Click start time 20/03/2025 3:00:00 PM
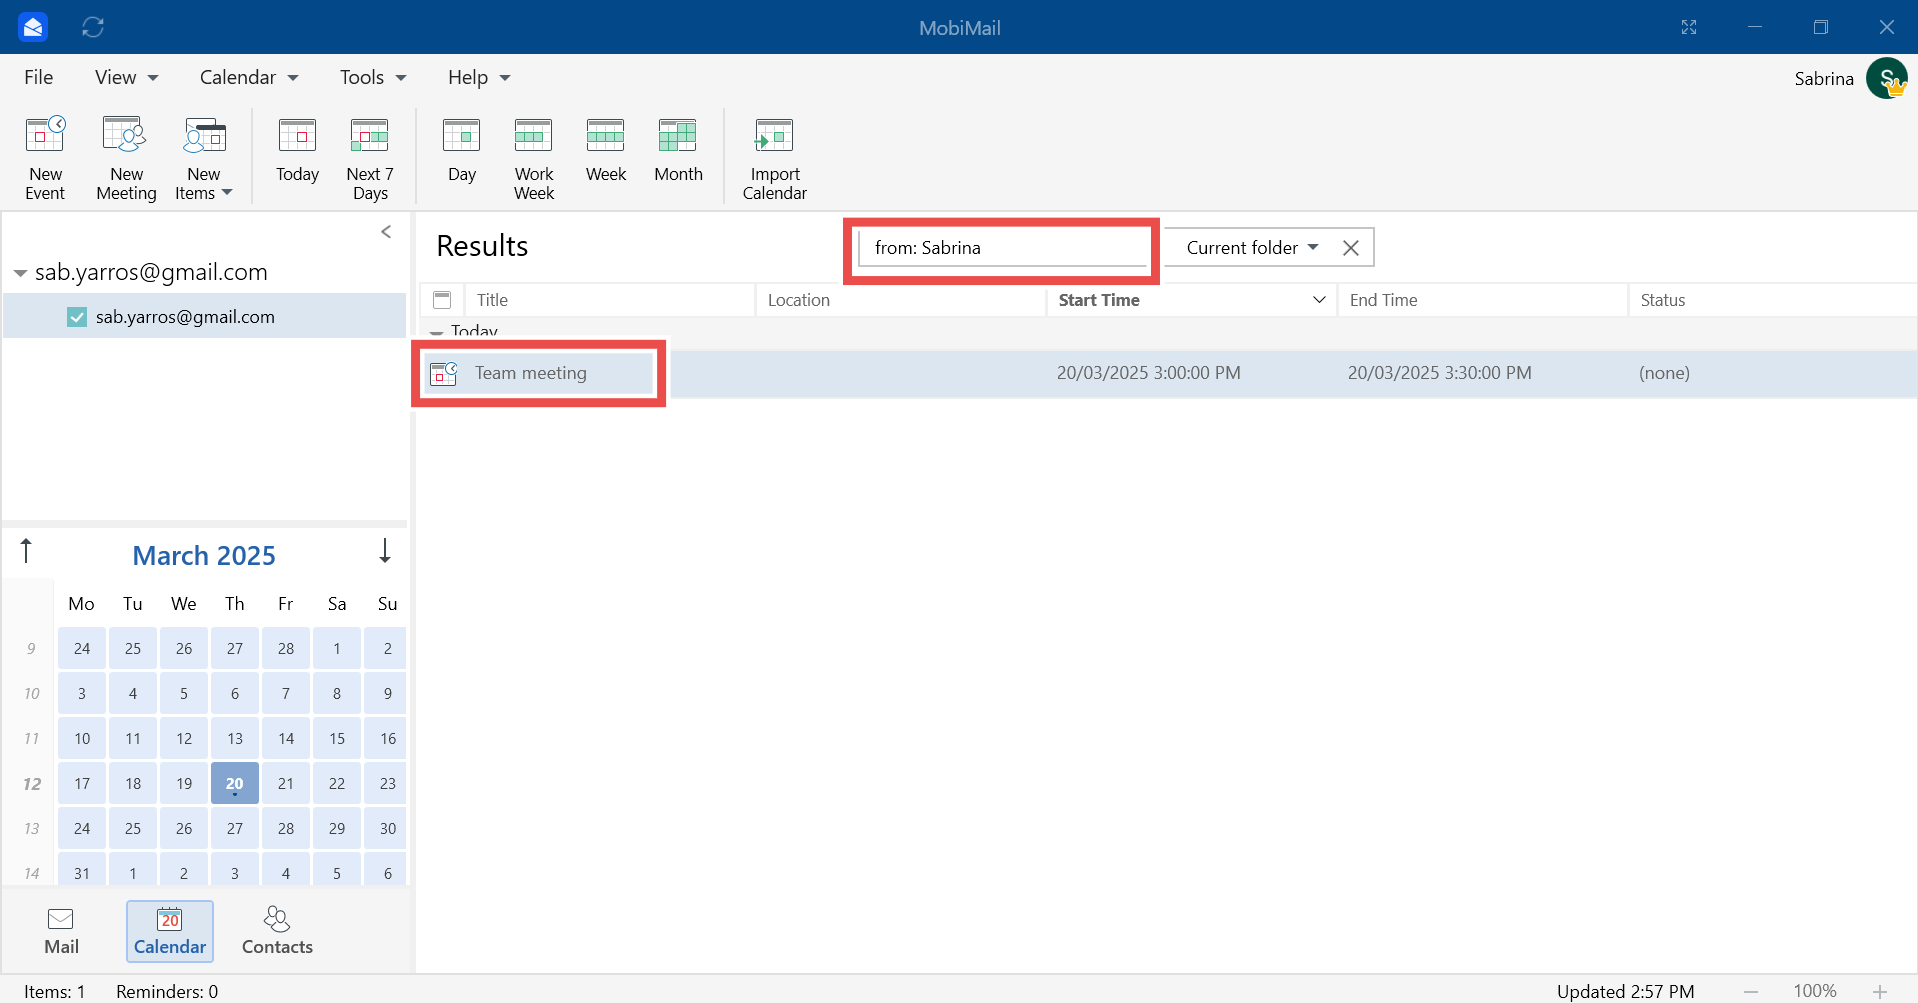 1148,374
